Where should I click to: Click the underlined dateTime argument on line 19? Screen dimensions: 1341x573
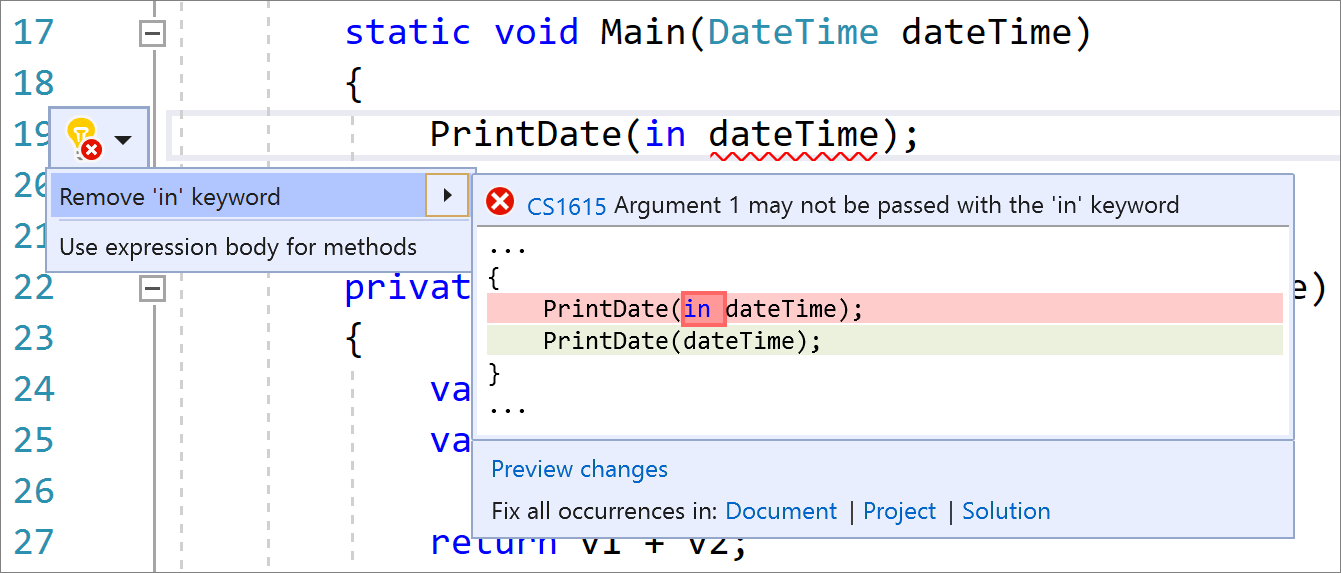[x=792, y=134]
